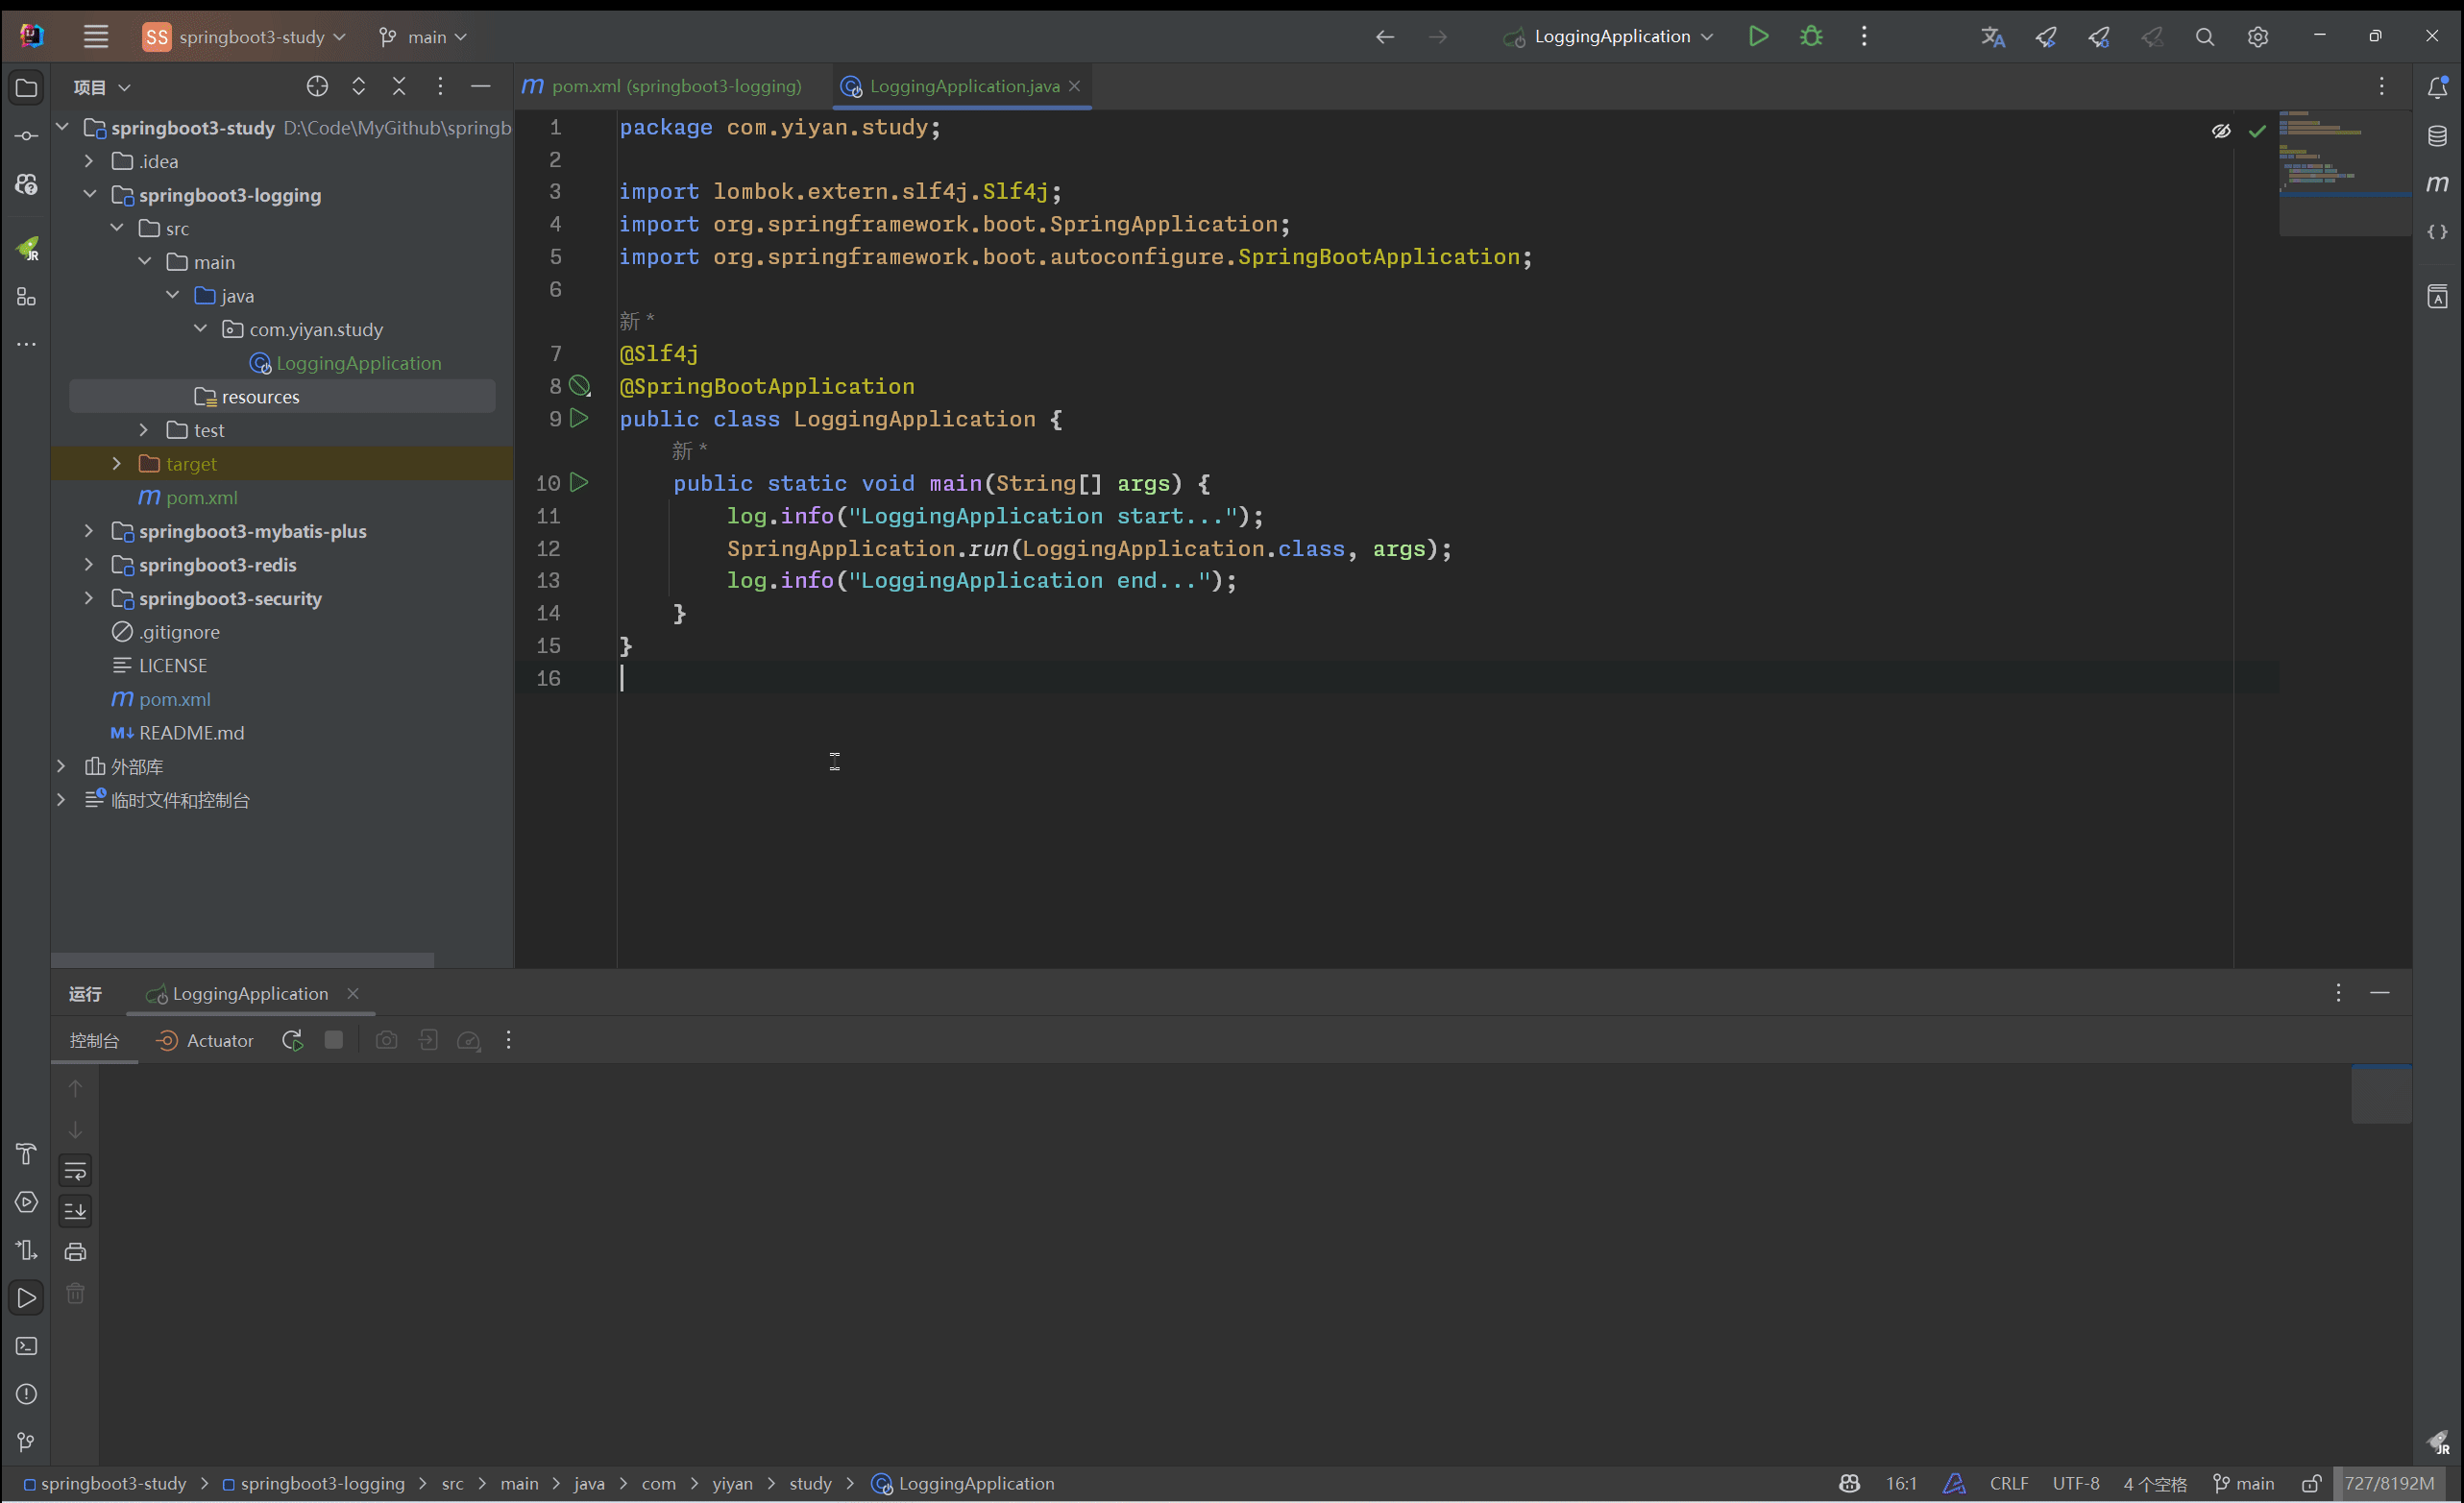Stop the run with the red stop square

333,1040
